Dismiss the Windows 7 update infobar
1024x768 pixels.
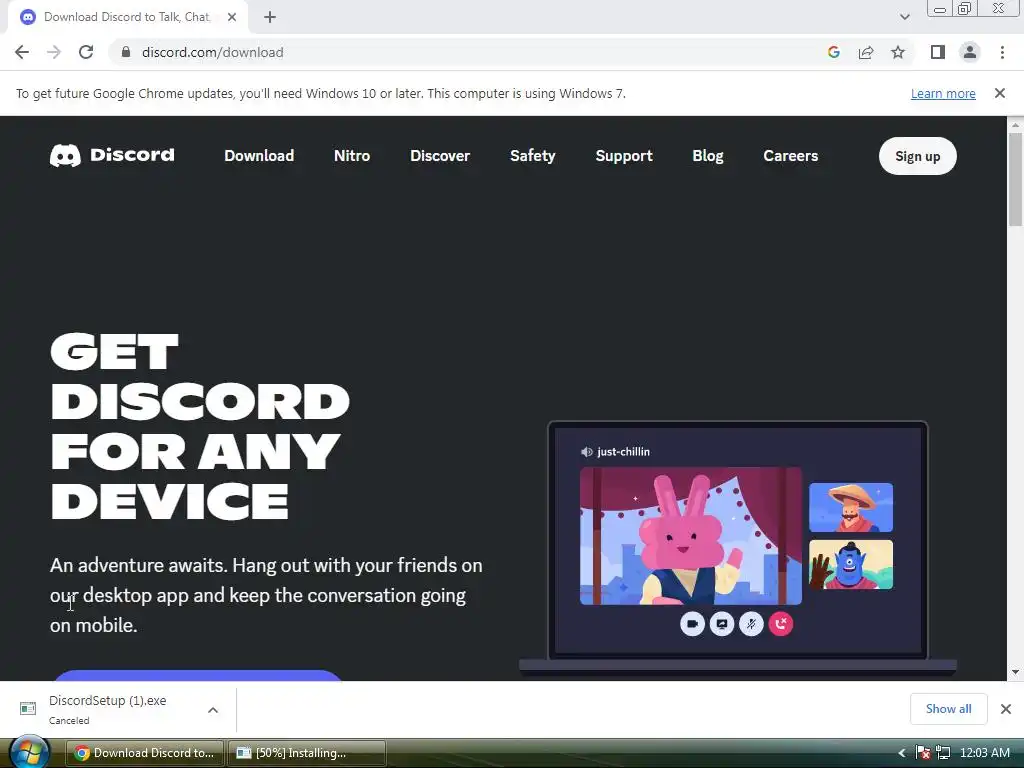point(1000,93)
